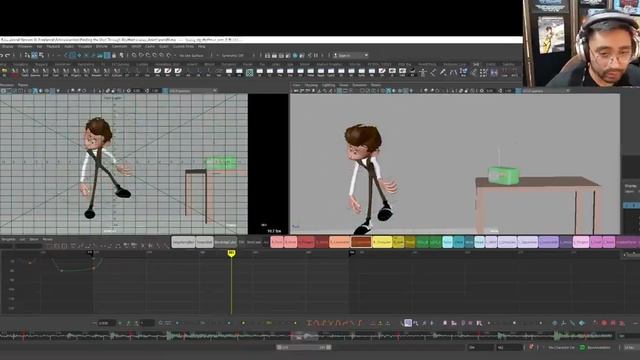Click the yellow current frame marker
The image size is (640, 360).
tap(231, 253)
